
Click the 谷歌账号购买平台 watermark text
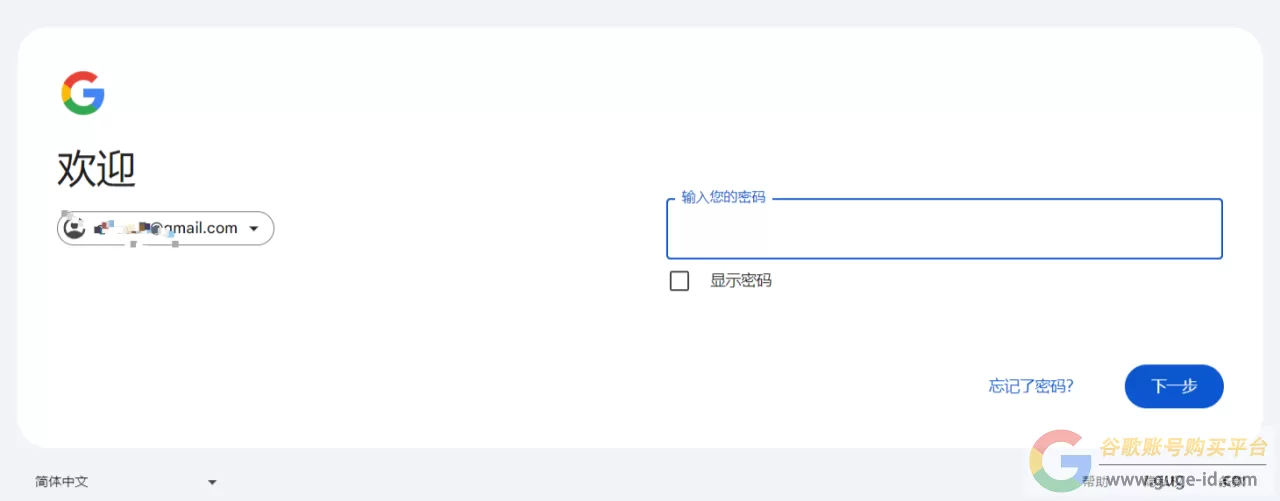pyautogui.click(x=1183, y=447)
